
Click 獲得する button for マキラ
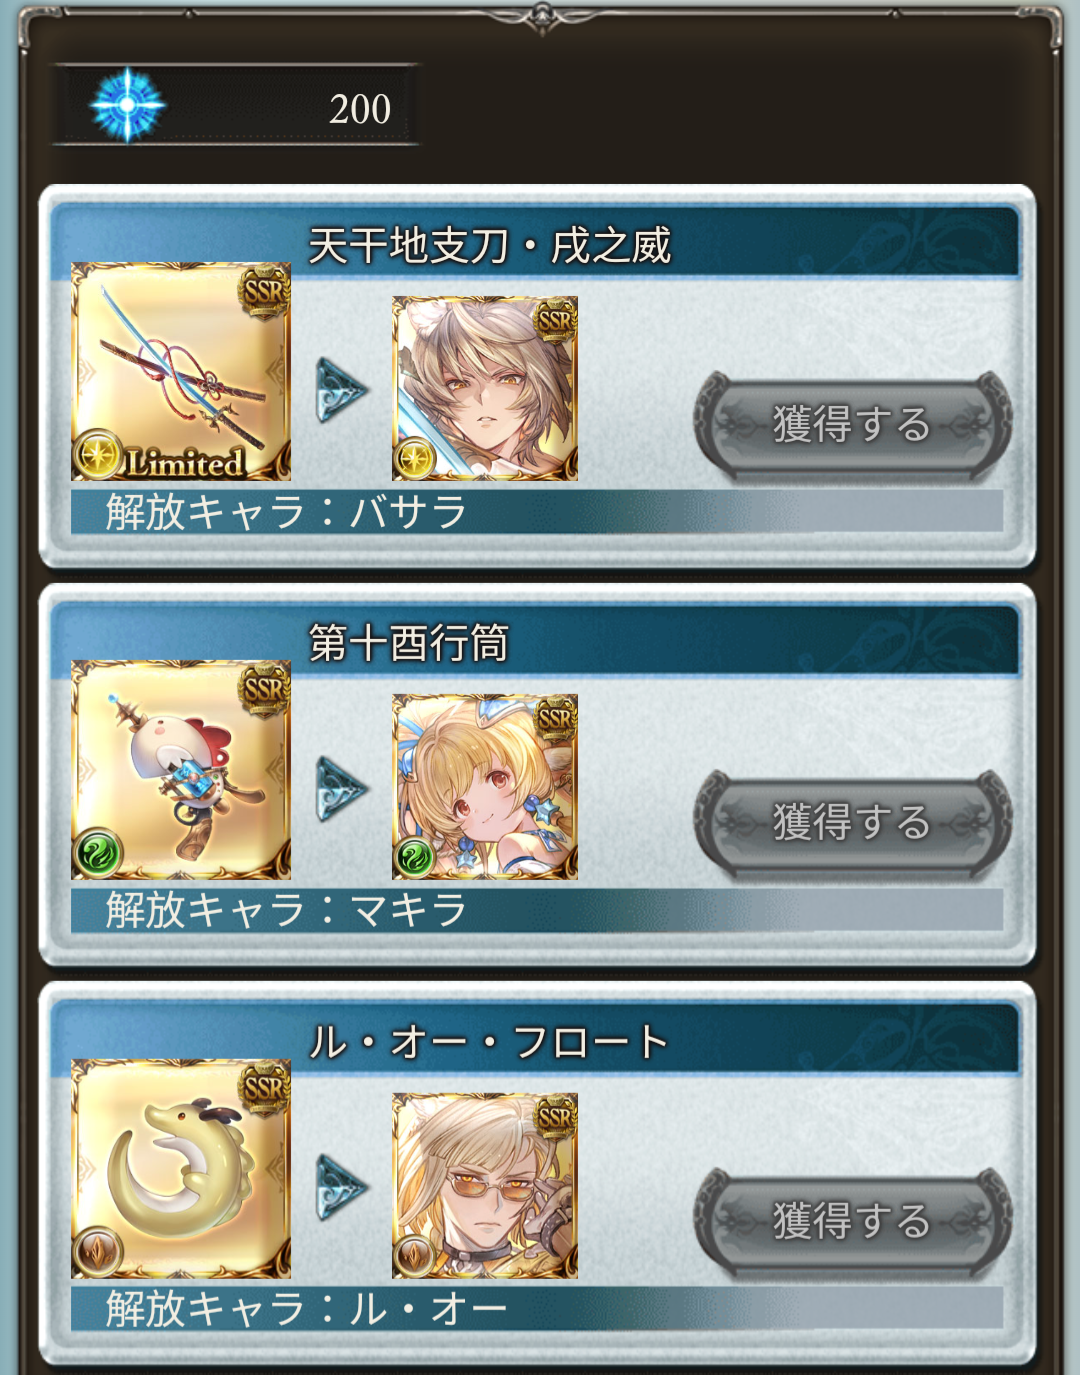point(853,823)
